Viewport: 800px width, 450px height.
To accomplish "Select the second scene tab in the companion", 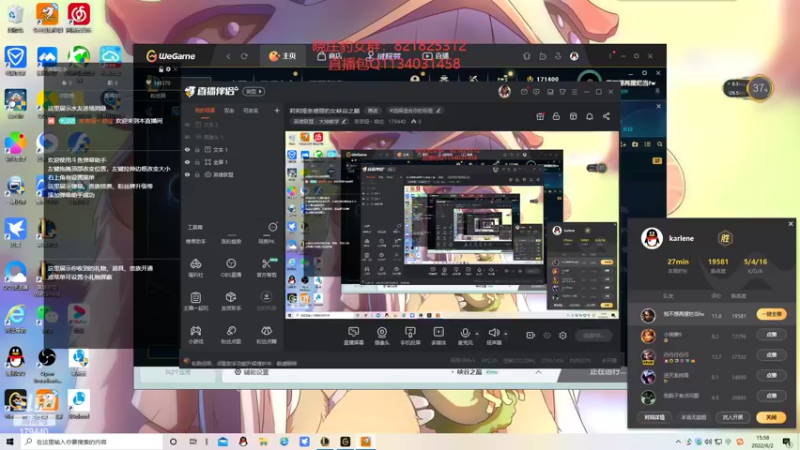I will (229, 110).
